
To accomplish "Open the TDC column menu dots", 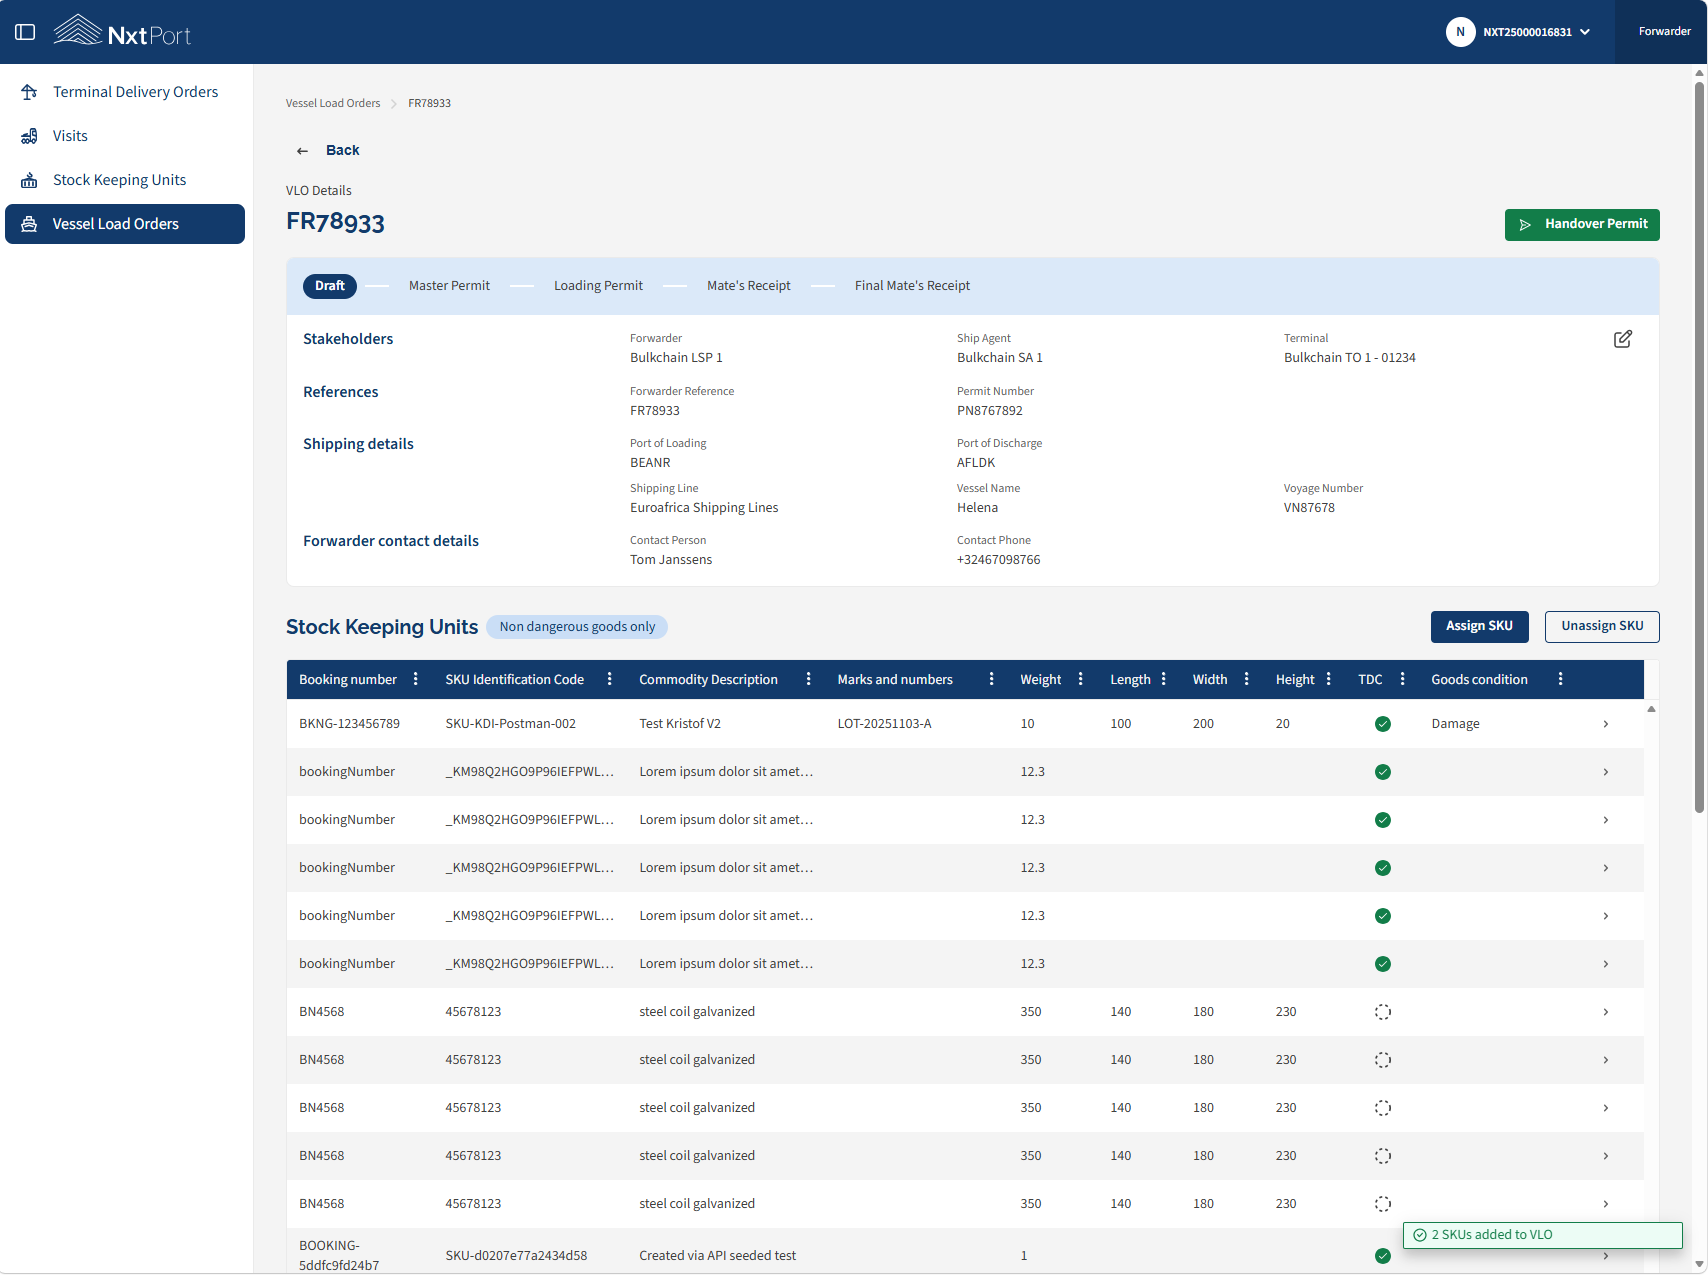I will coord(1403,679).
